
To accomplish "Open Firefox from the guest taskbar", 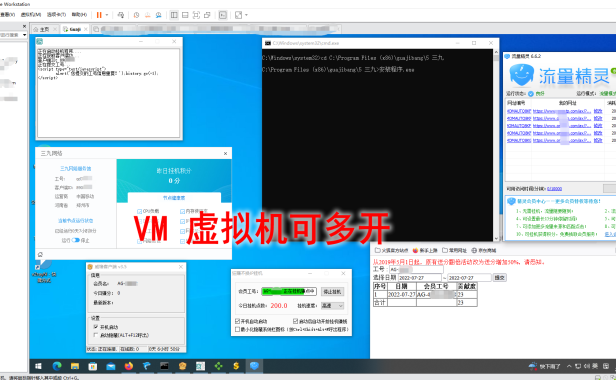I will point(129,366).
